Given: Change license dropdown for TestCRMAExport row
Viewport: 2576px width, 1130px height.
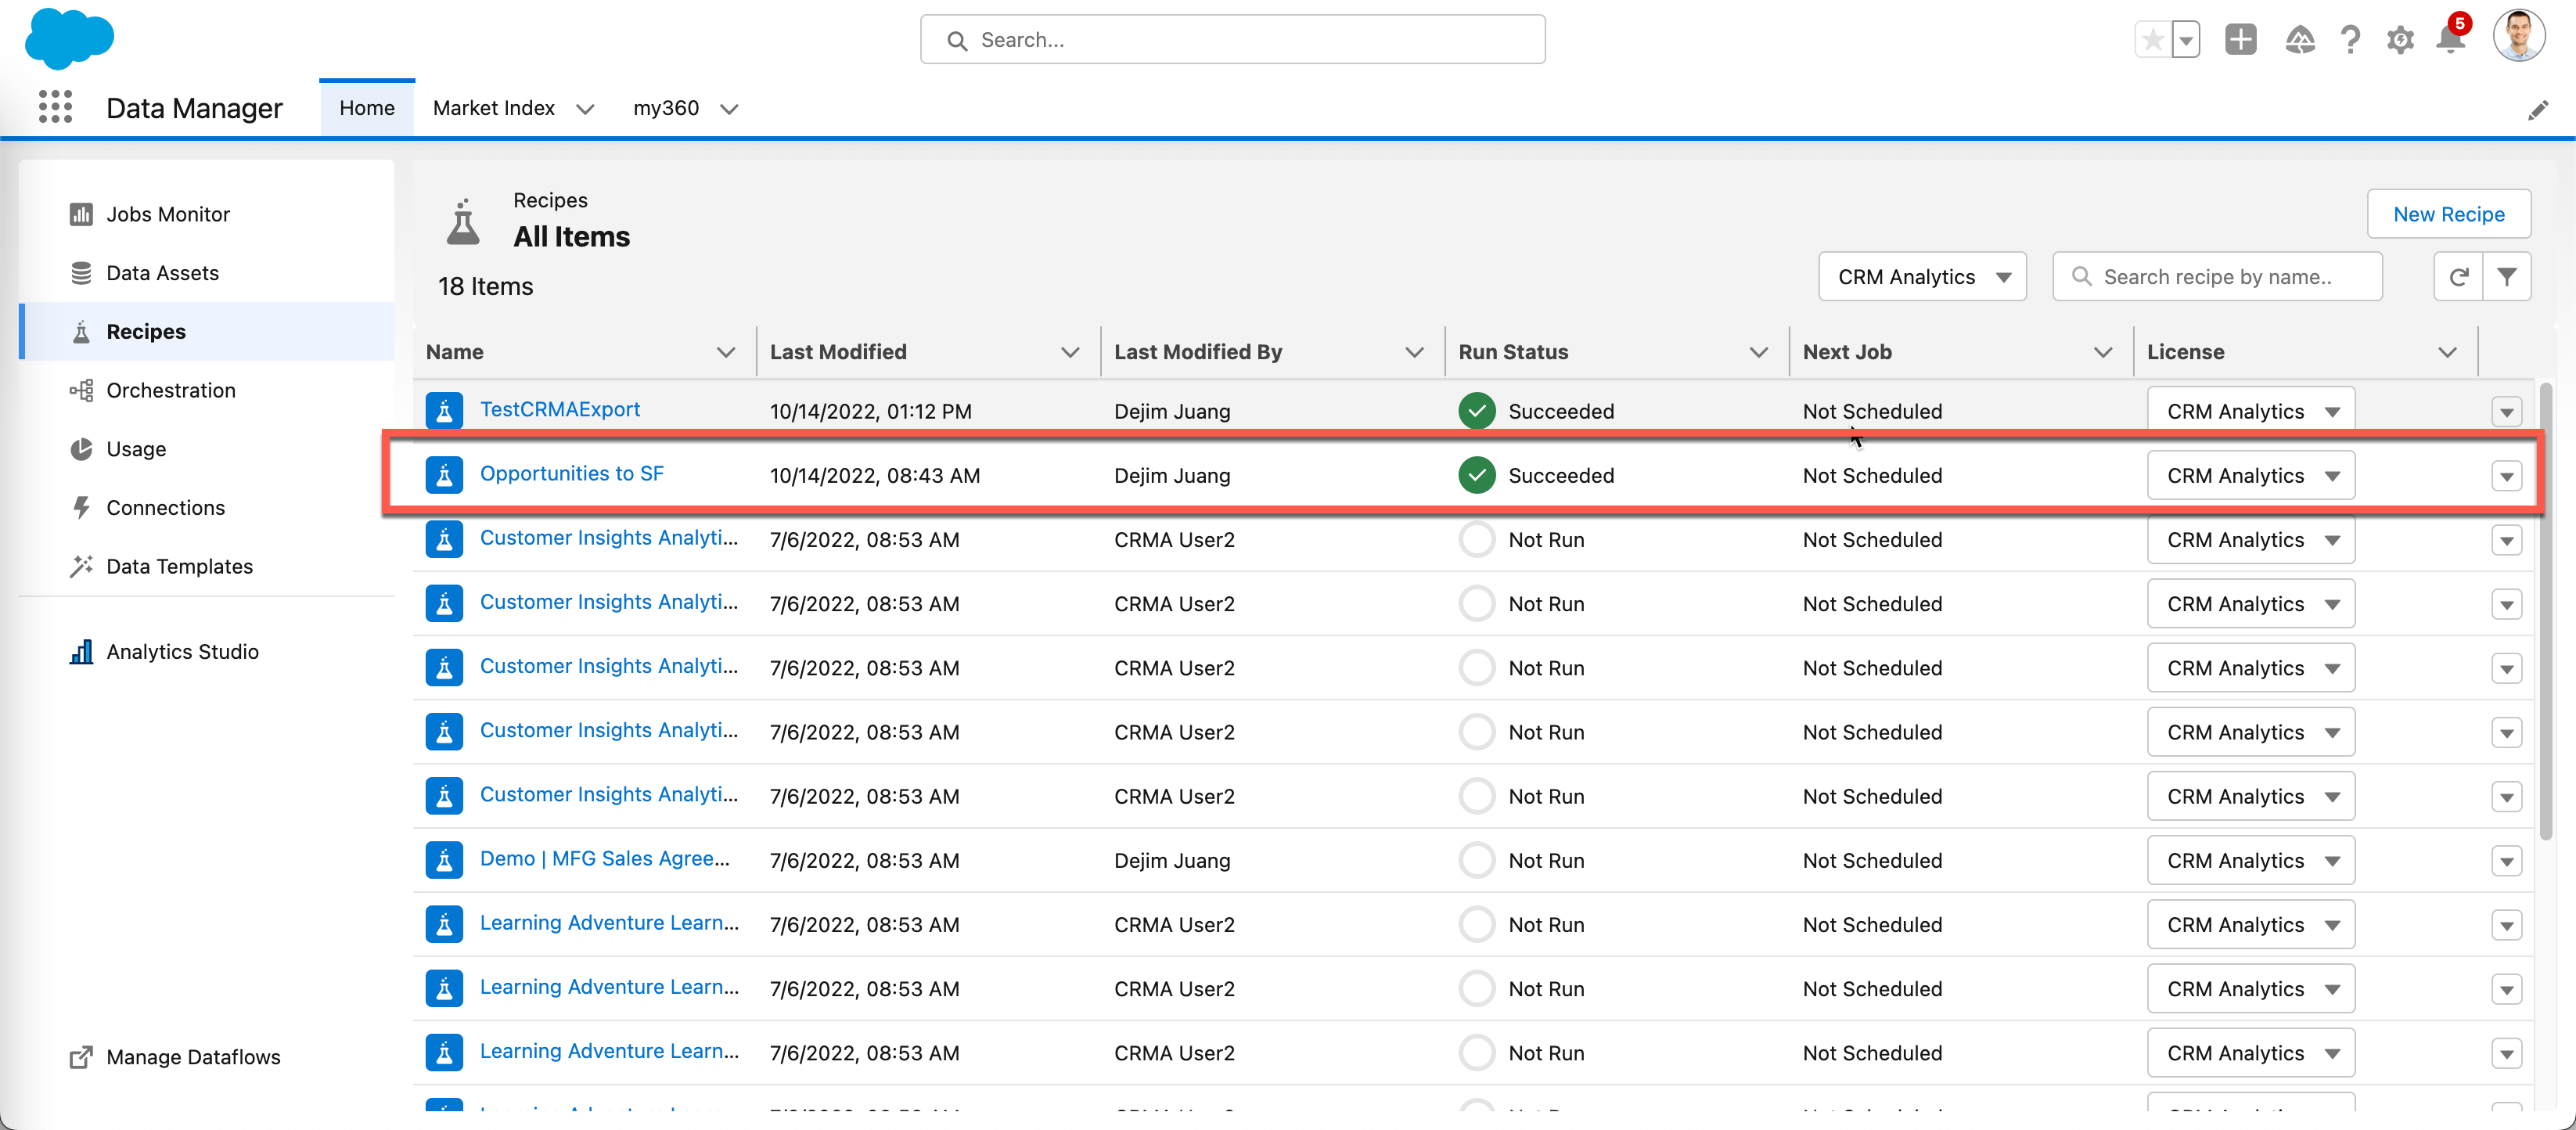Looking at the screenshot, I should click(x=2250, y=411).
